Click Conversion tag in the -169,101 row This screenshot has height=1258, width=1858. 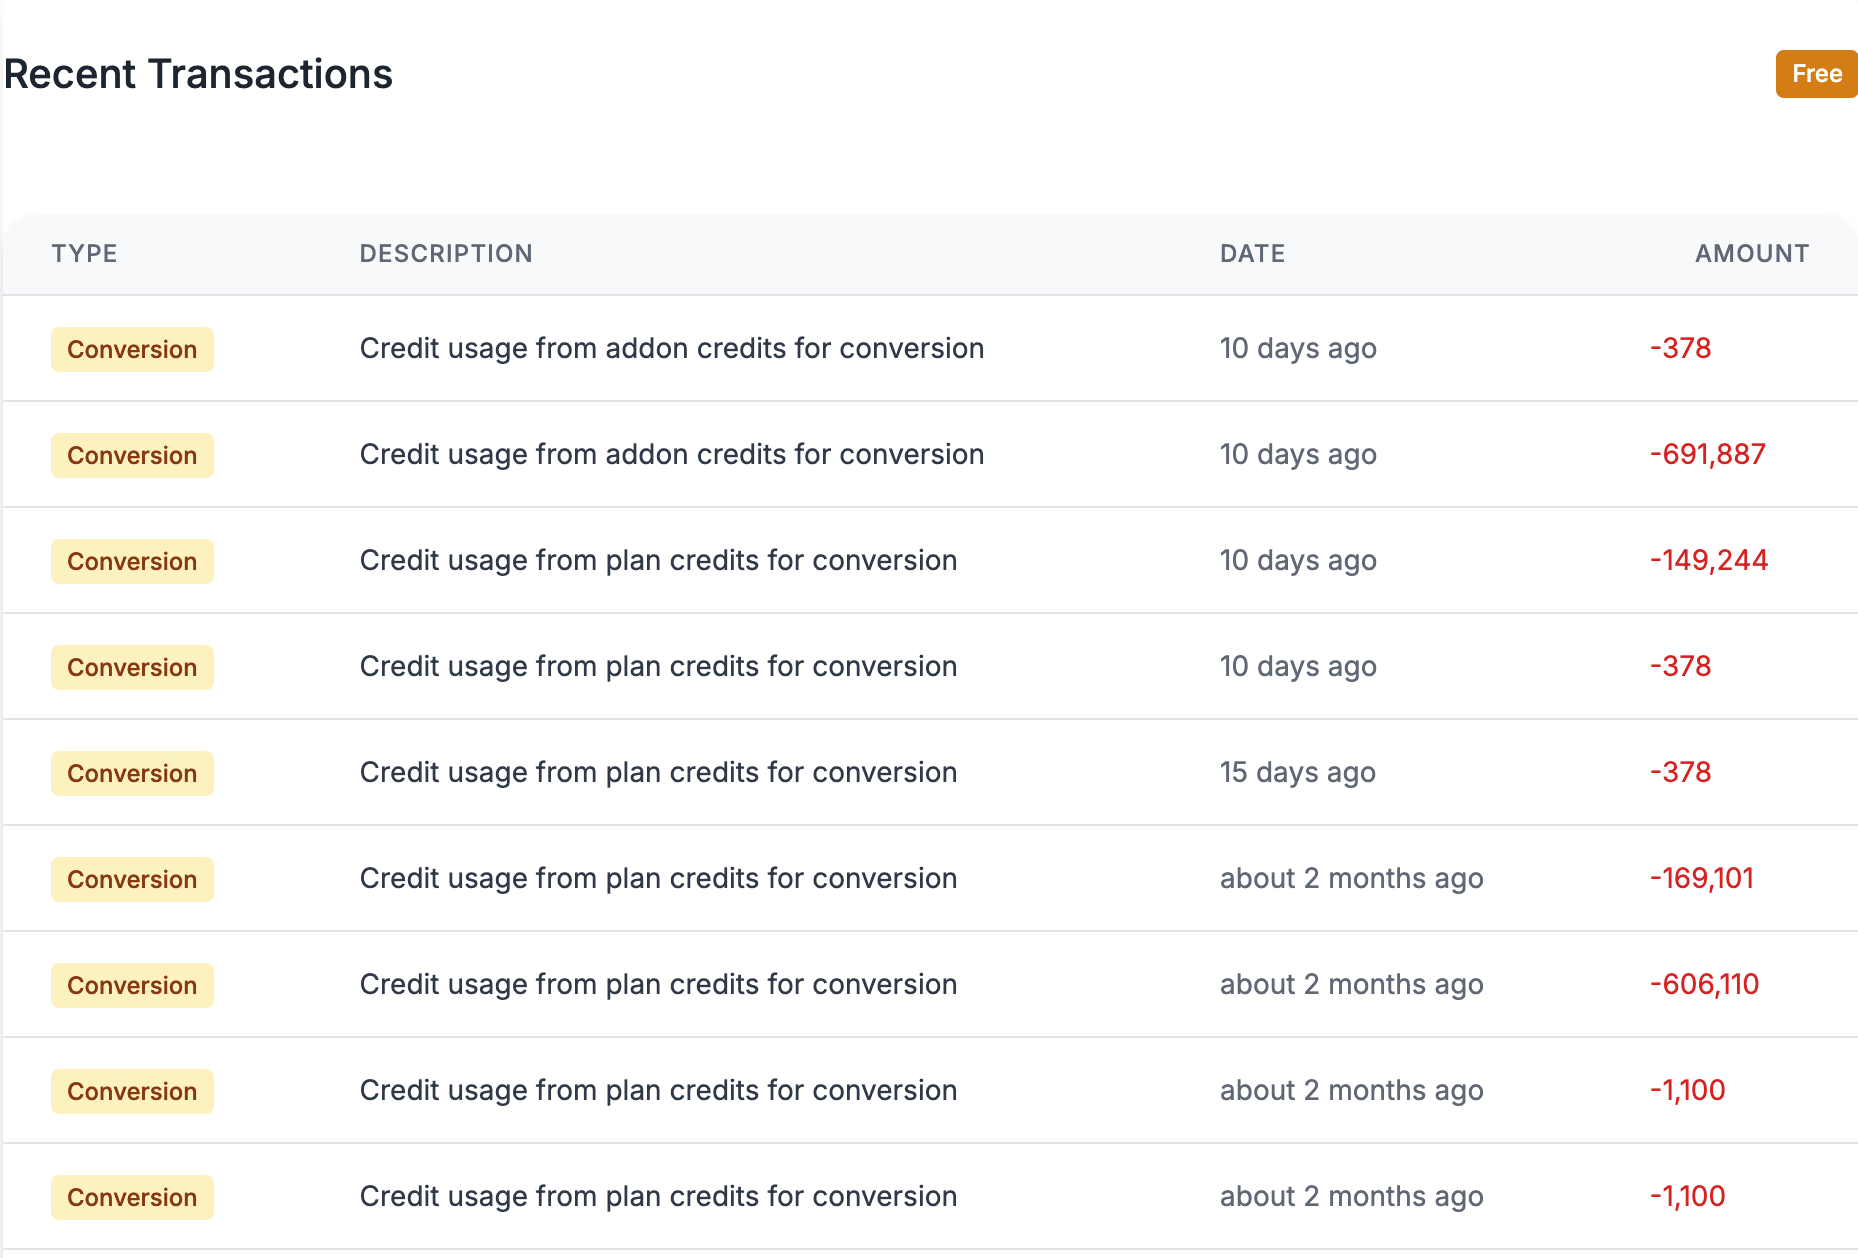132,880
